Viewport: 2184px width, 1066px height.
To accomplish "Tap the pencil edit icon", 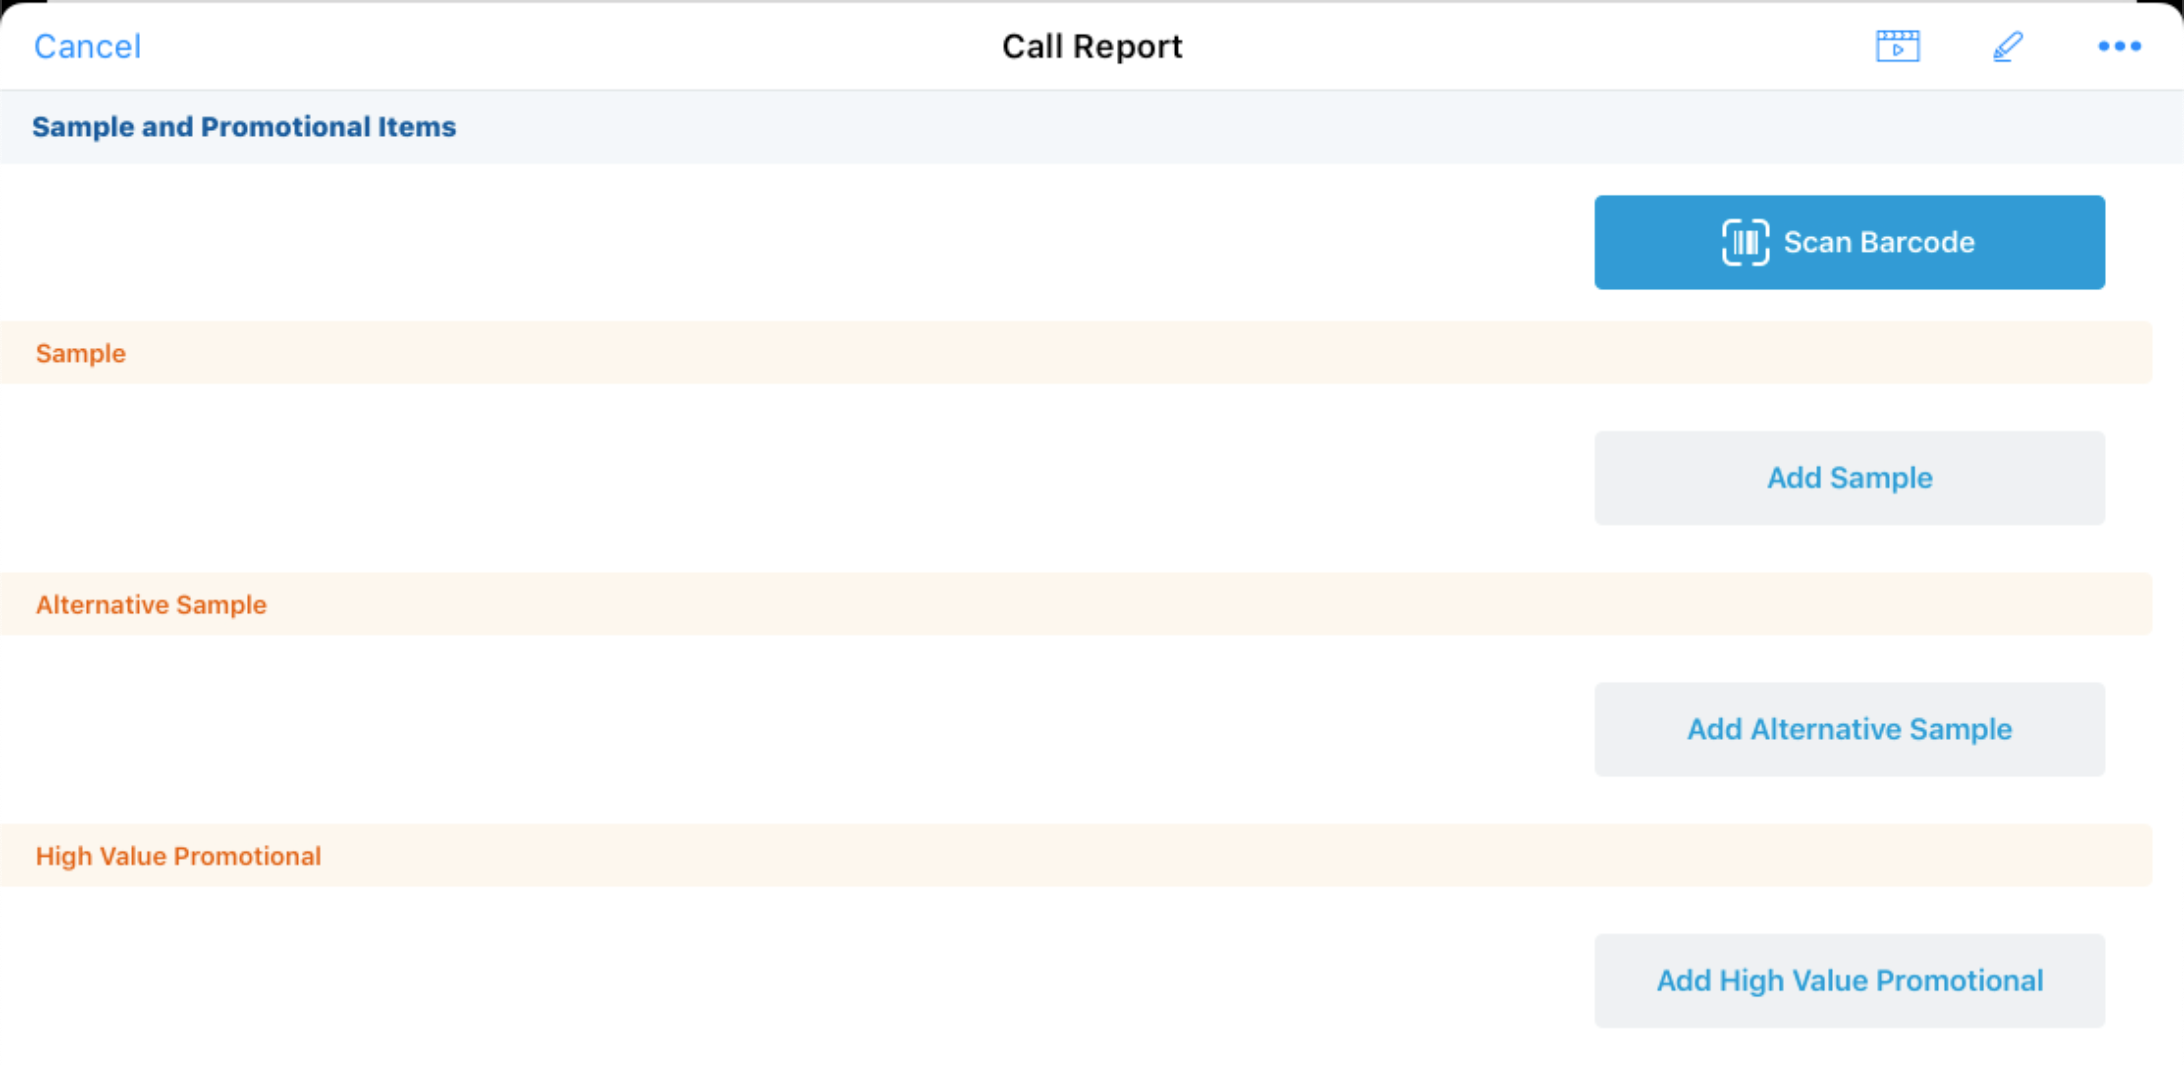I will [x=2007, y=46].
